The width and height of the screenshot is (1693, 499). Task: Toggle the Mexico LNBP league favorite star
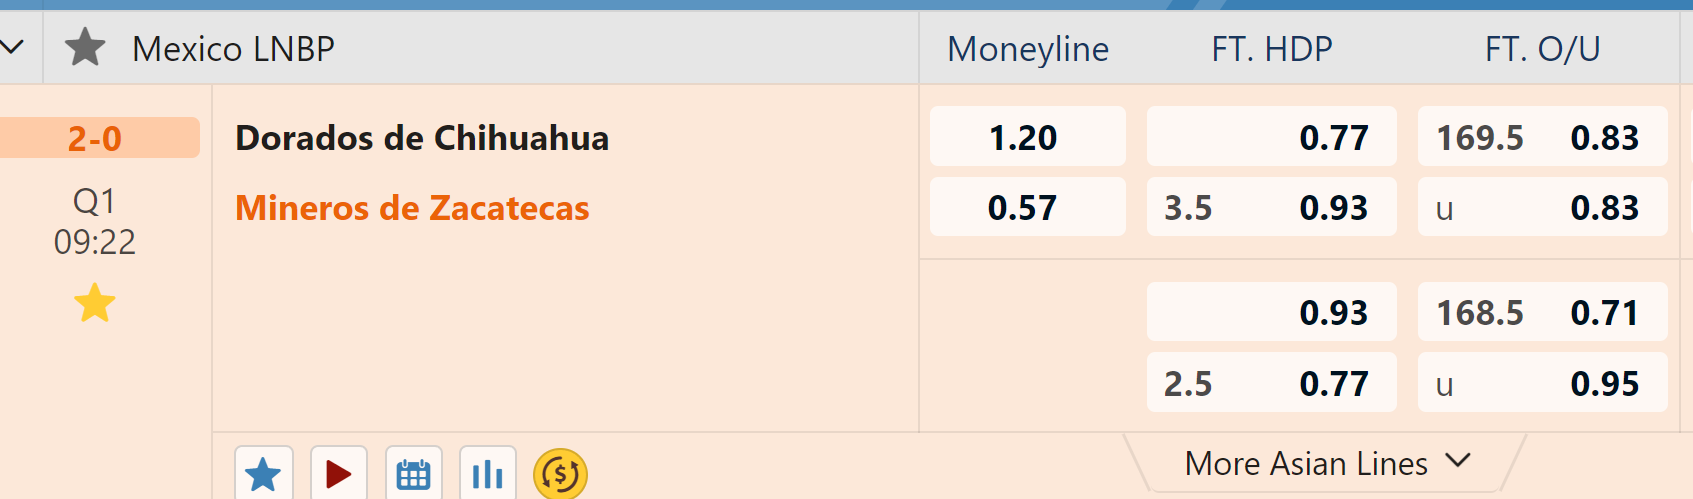(x=85, y=48)
